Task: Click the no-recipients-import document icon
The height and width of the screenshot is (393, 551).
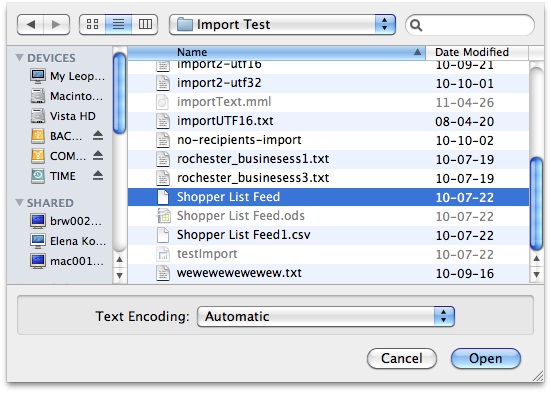Action: [x=163, y=140]
